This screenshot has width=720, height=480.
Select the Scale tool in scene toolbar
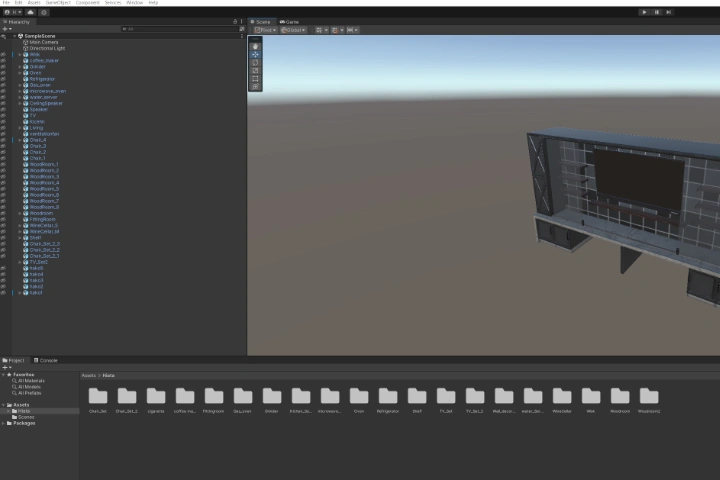pyautogui.click(x=255, y=71)
